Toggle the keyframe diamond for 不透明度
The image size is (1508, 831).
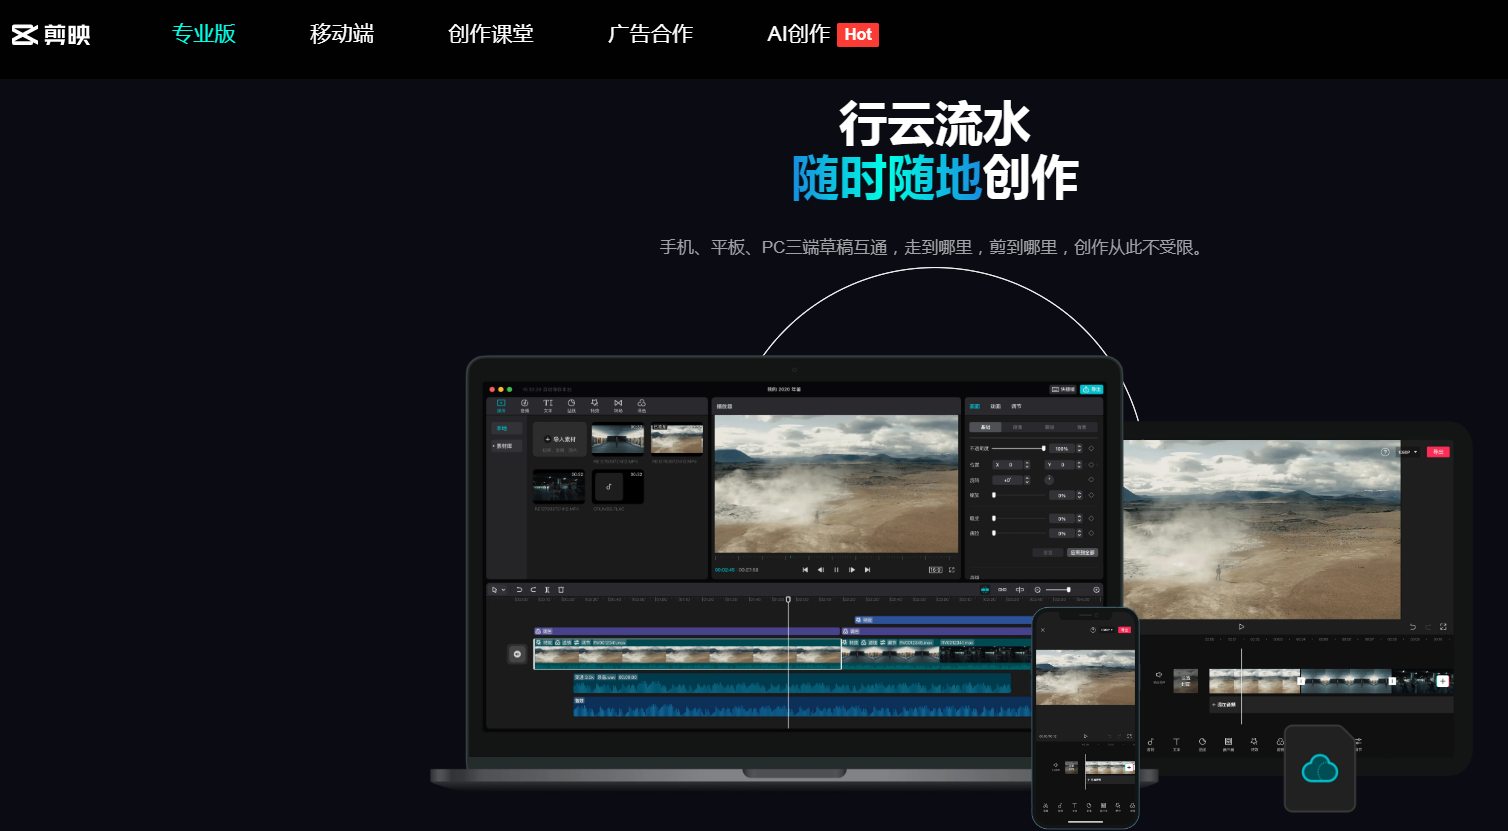pyautogui.click(x=1091, y=448)
